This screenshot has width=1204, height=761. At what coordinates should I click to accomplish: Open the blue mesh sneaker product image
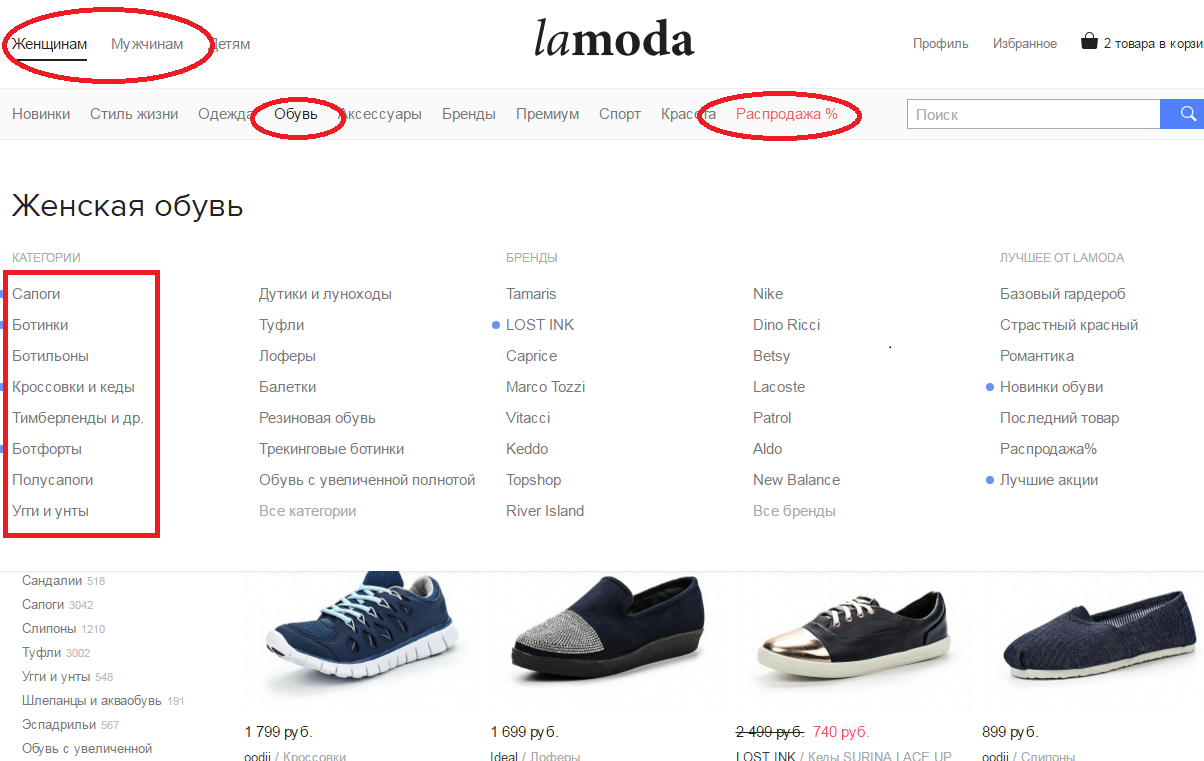coord(350,628)
